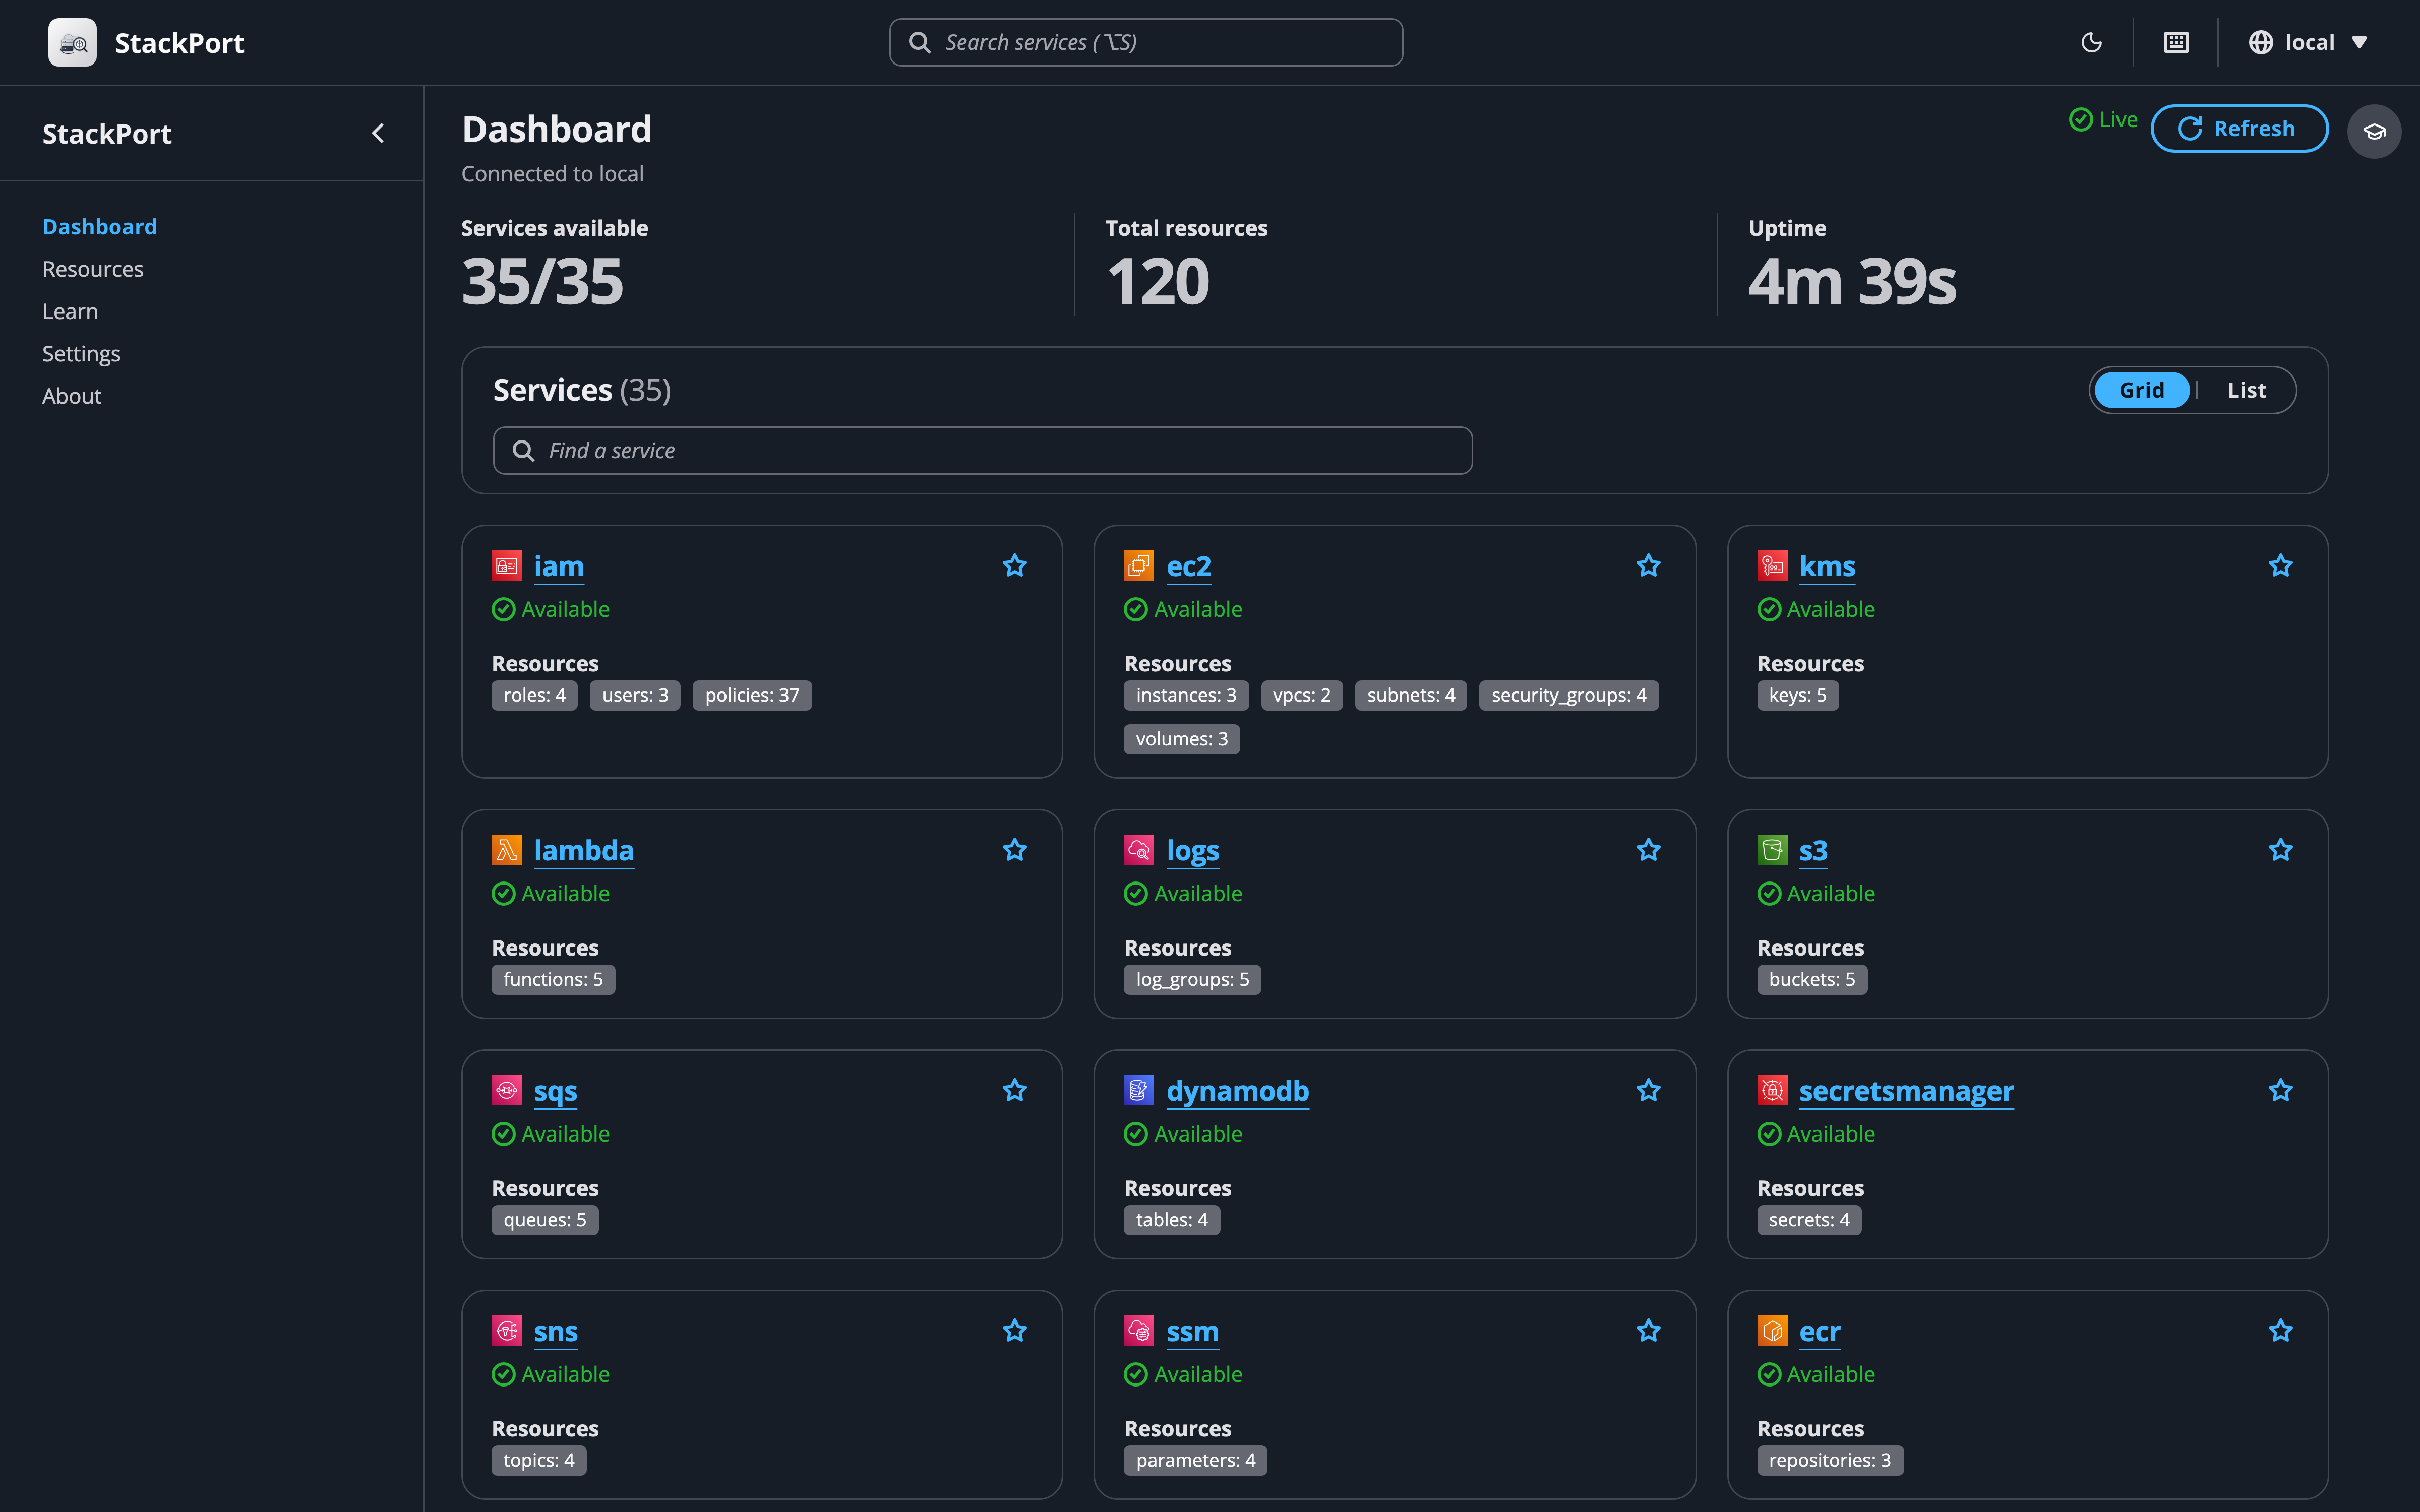The width and height of the screenshot is (2420, 1512).
Task: Switch services view to Grid
Action: [x=2141, y=390]
